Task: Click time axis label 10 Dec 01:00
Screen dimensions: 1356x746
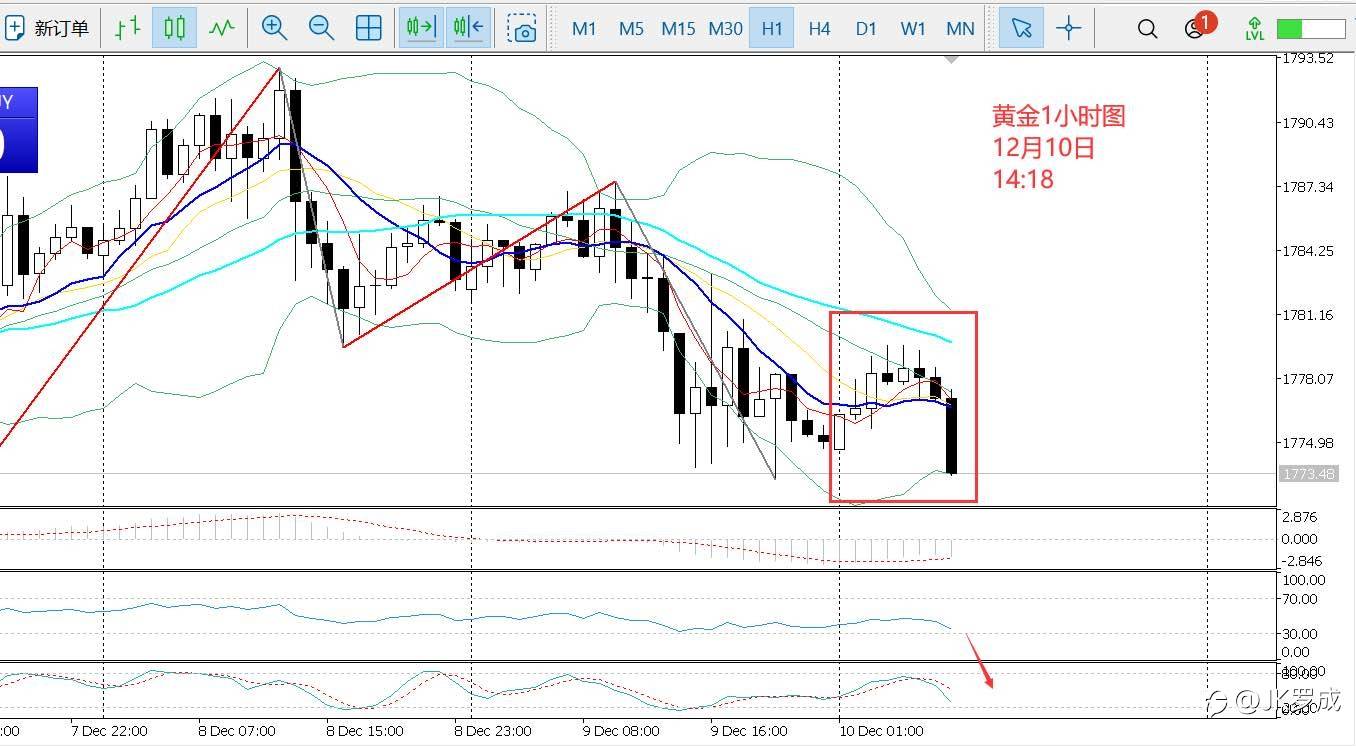Action: (x=881, y=731)
